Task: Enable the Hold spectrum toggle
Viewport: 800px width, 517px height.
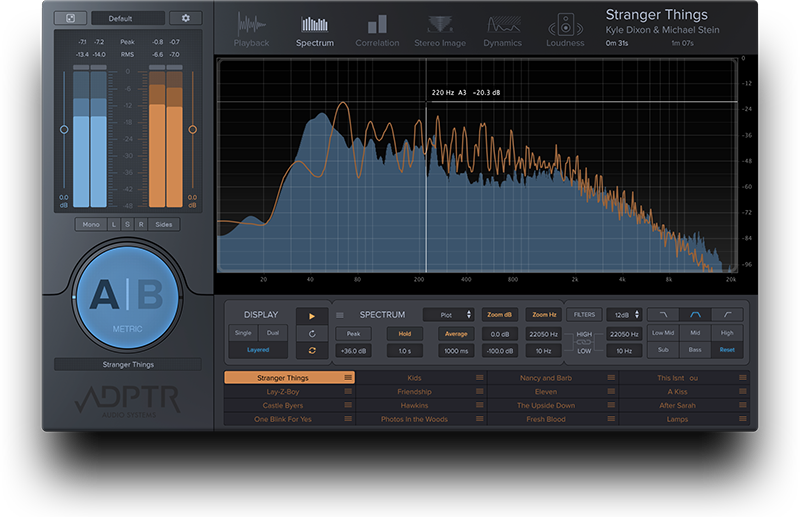Action: (404, 333)
